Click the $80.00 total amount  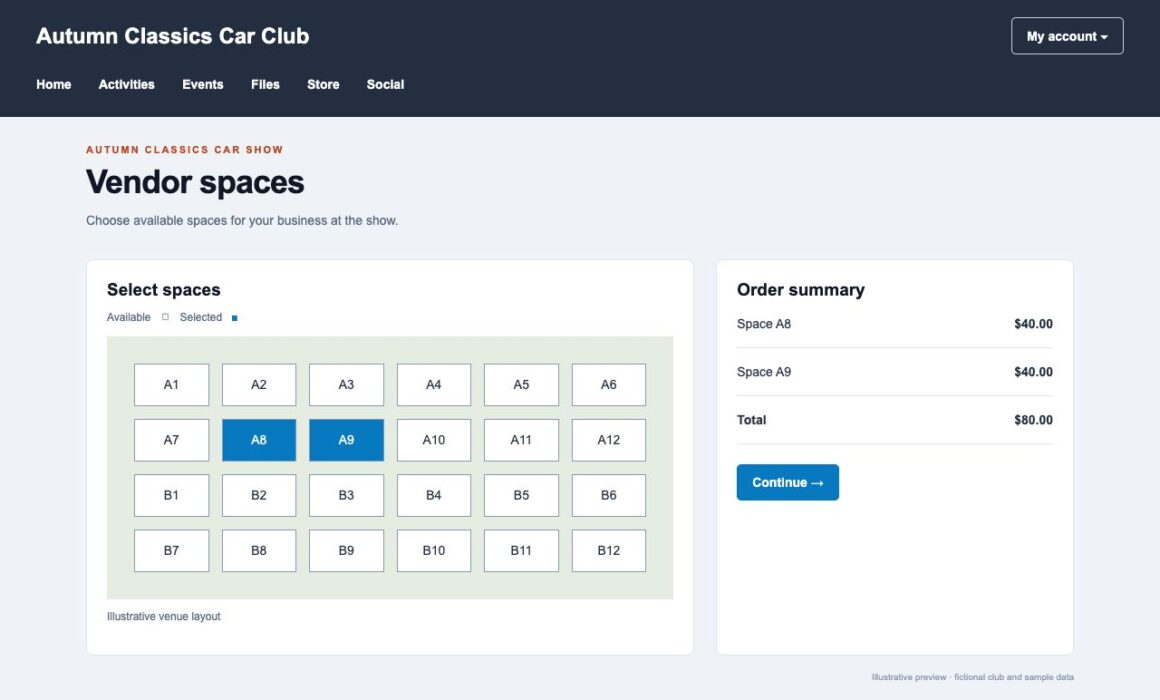point(1033,420)
